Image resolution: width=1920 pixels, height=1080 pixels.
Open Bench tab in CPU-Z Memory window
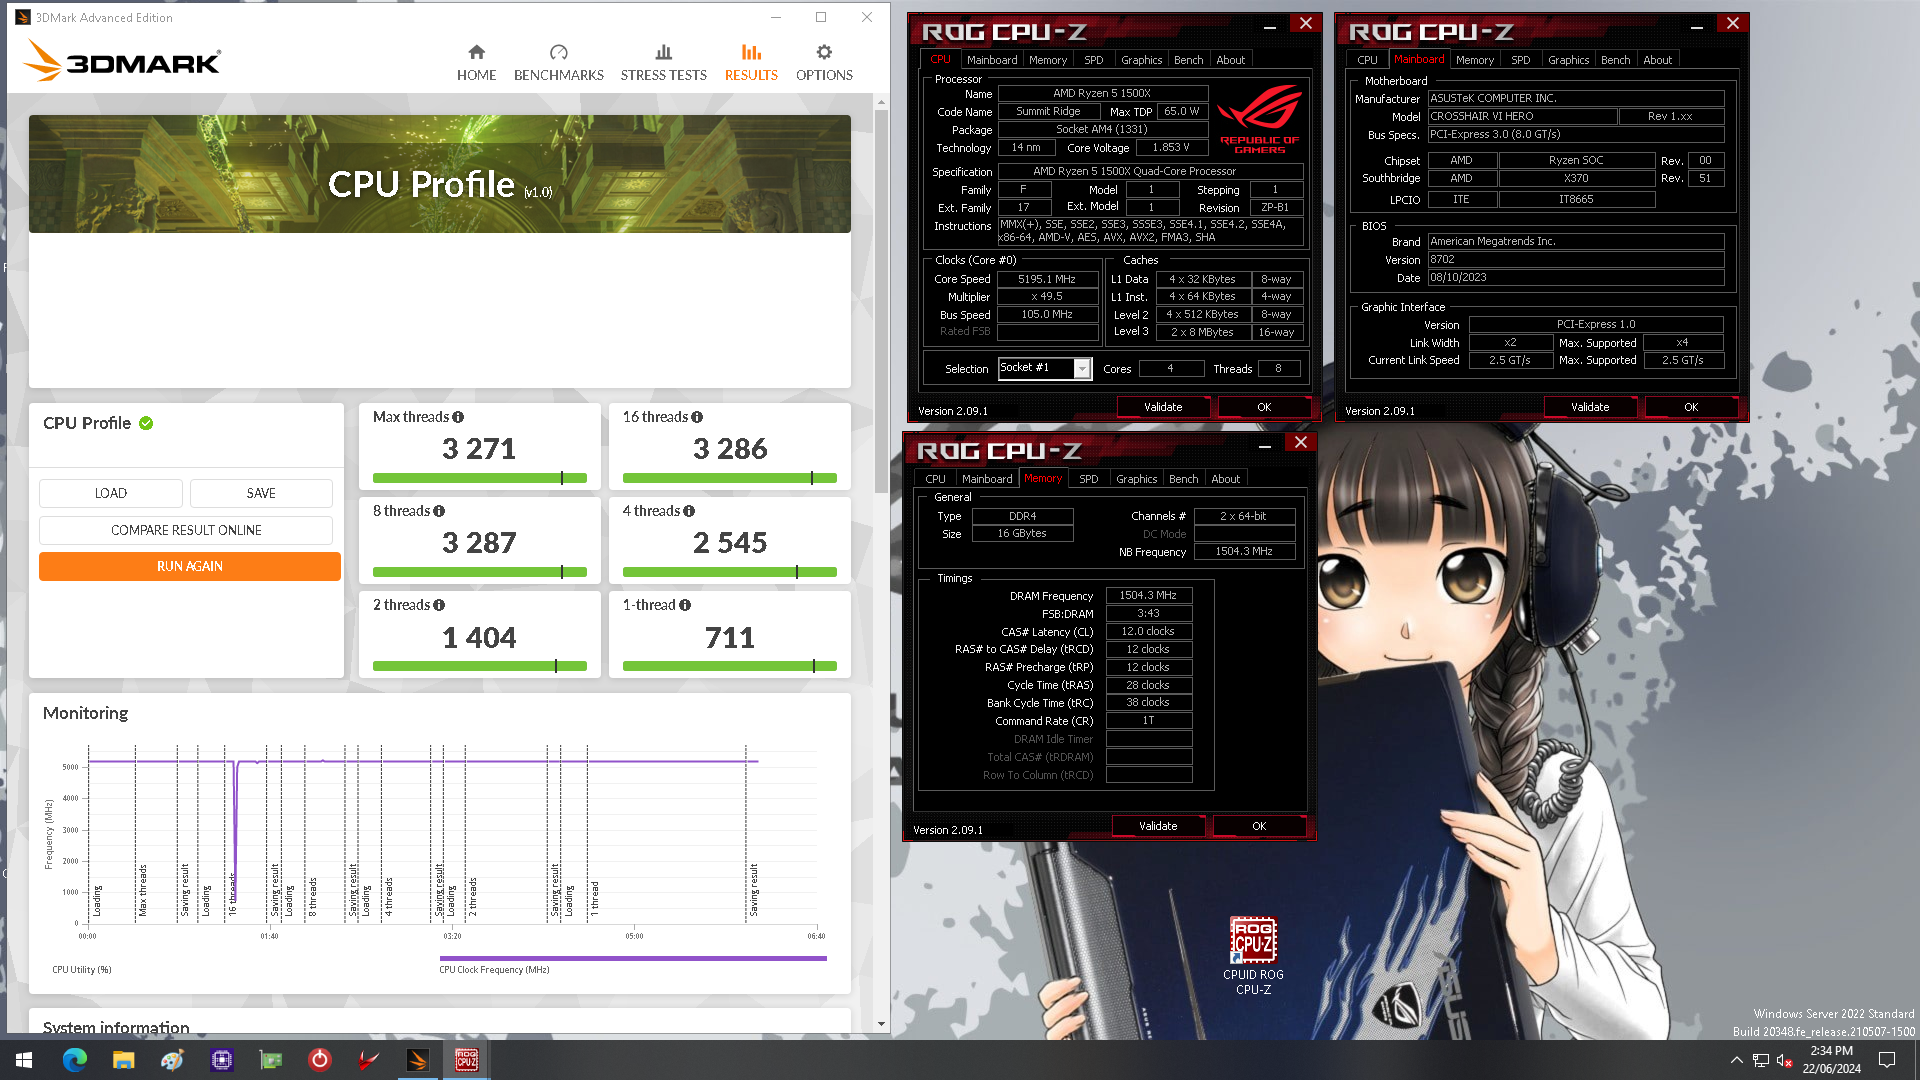tap(1183, 479)
